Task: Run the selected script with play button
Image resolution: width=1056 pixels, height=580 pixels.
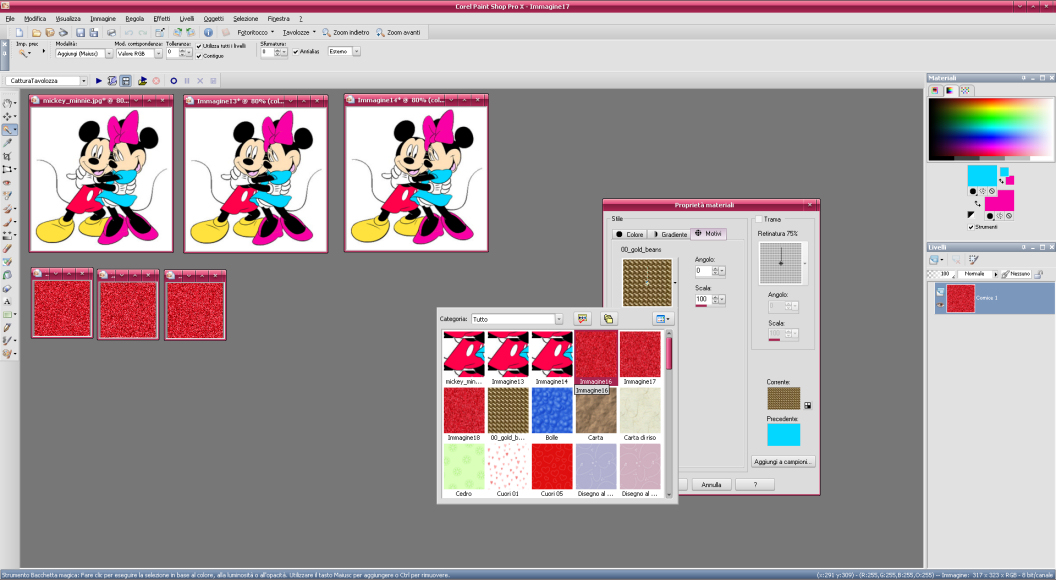Action: pyautogui.click(x=98, y=81)
